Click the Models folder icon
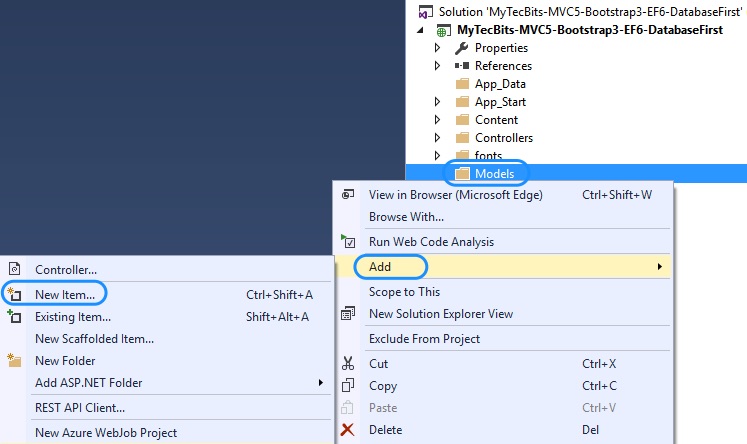 click(462, 174)
